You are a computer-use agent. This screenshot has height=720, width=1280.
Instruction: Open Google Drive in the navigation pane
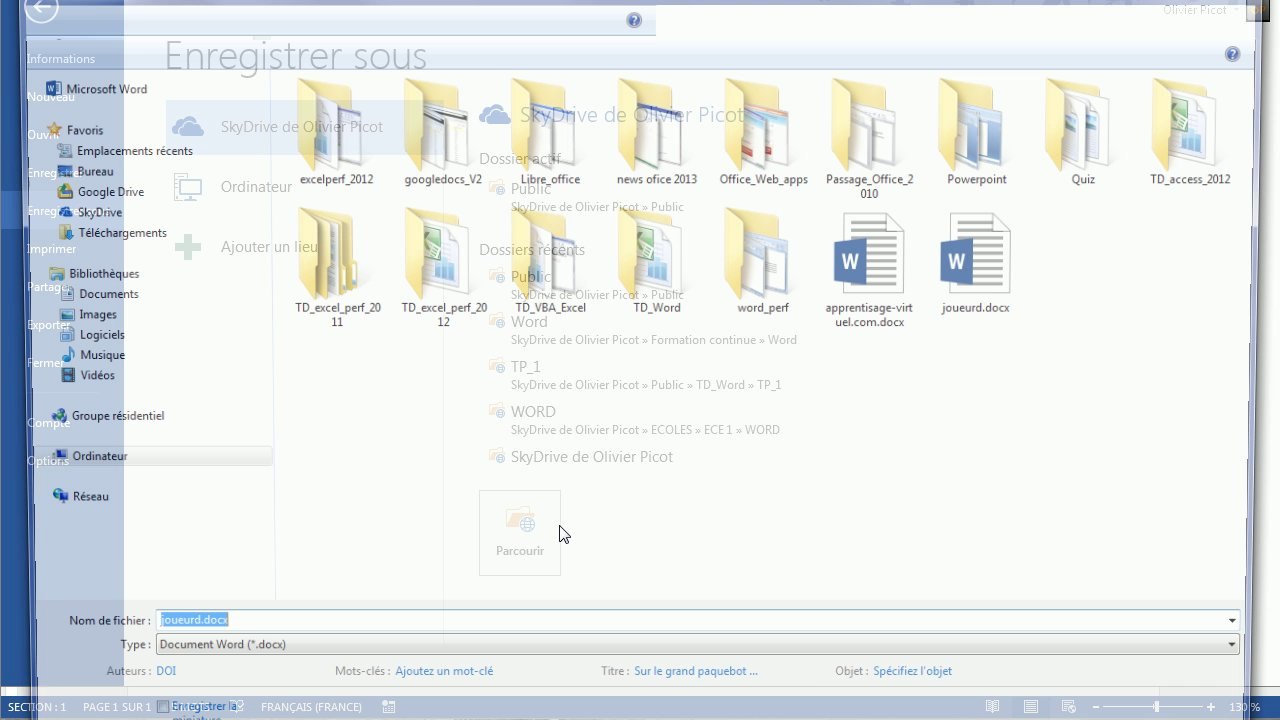click(x=101, y=192)
